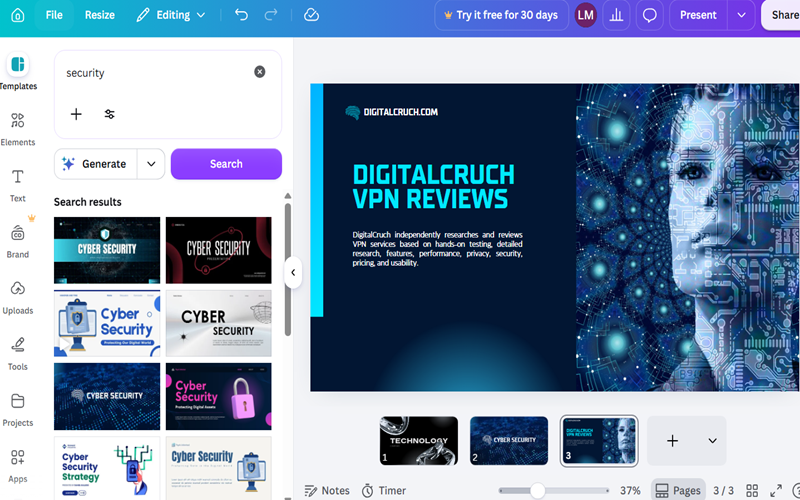Undo the last action

[241, 15]
